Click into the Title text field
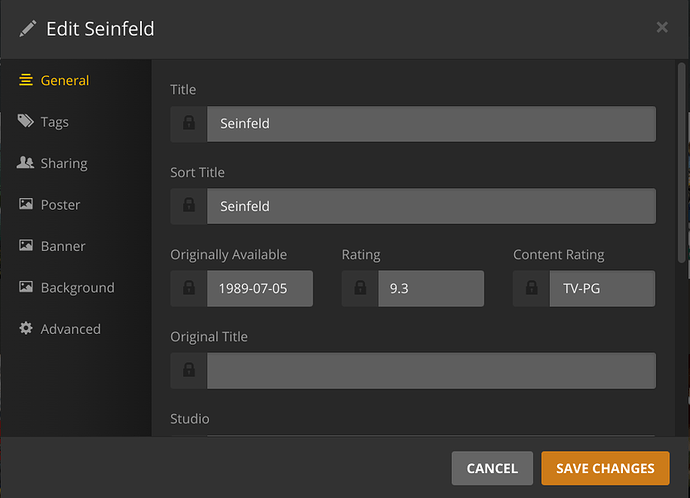The height and width of the screenshot is (498, 690). pos(431,124)
